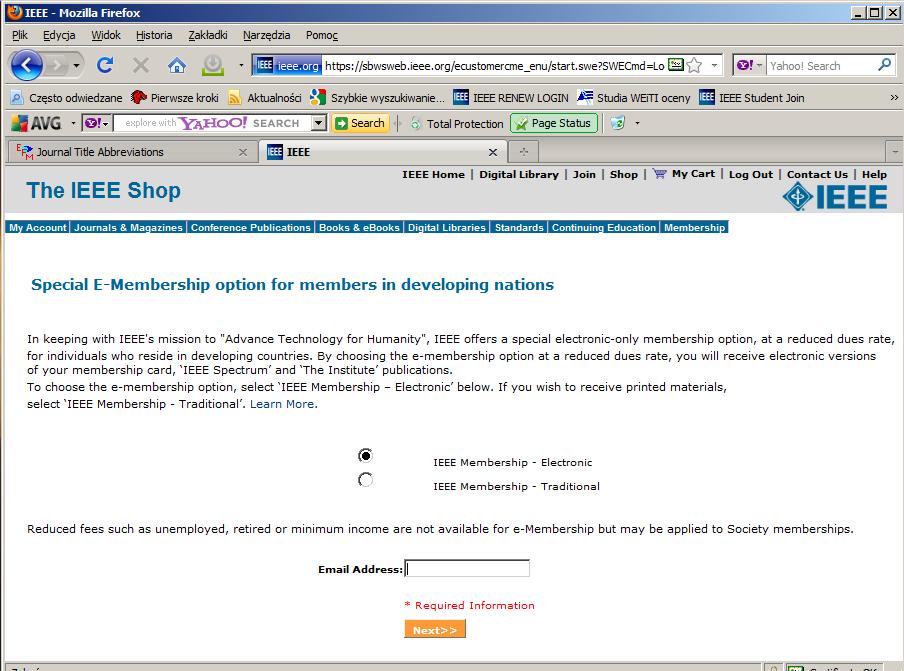Open the Plik menu
Viewport: 904px width, 671px height.
[x=20, y=35]
